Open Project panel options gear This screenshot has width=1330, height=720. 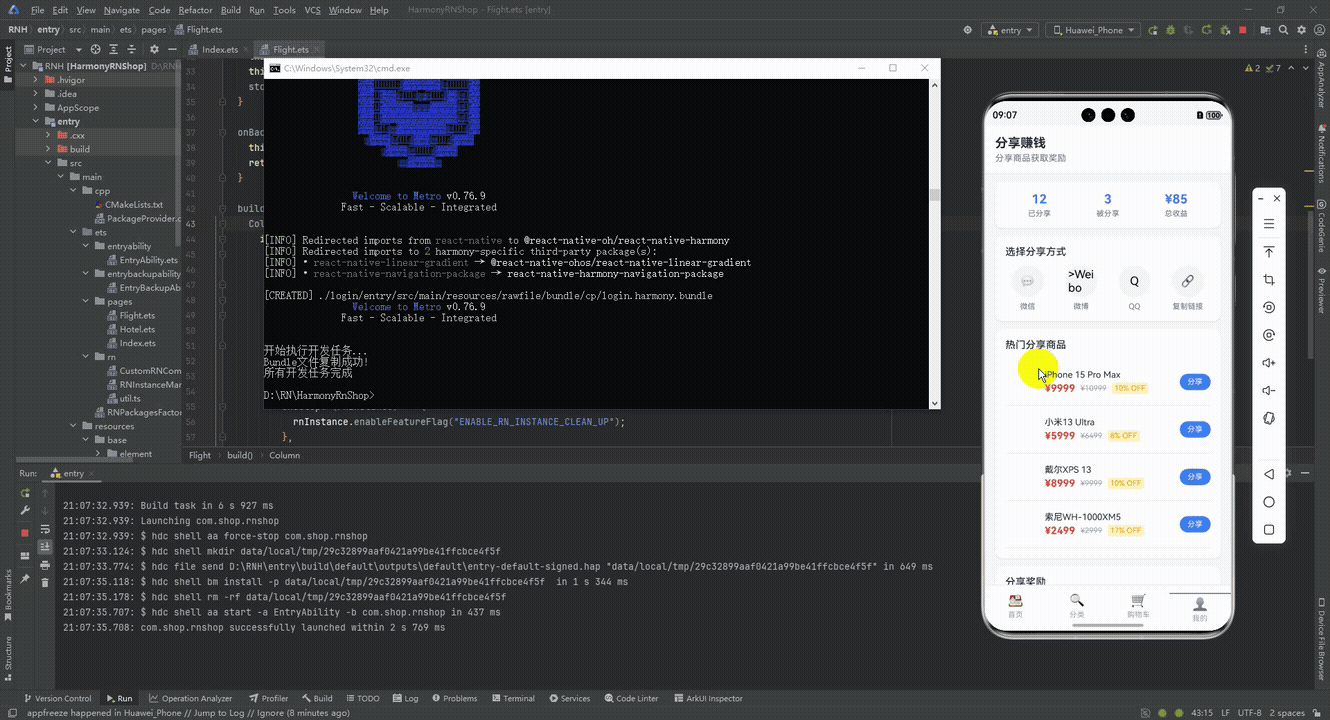click(154, 49)
